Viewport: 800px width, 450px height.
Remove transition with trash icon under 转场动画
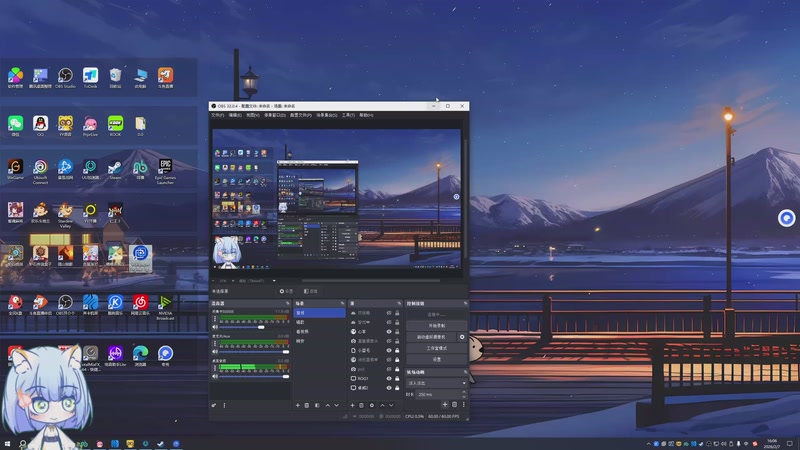click(x=455, y=405)
